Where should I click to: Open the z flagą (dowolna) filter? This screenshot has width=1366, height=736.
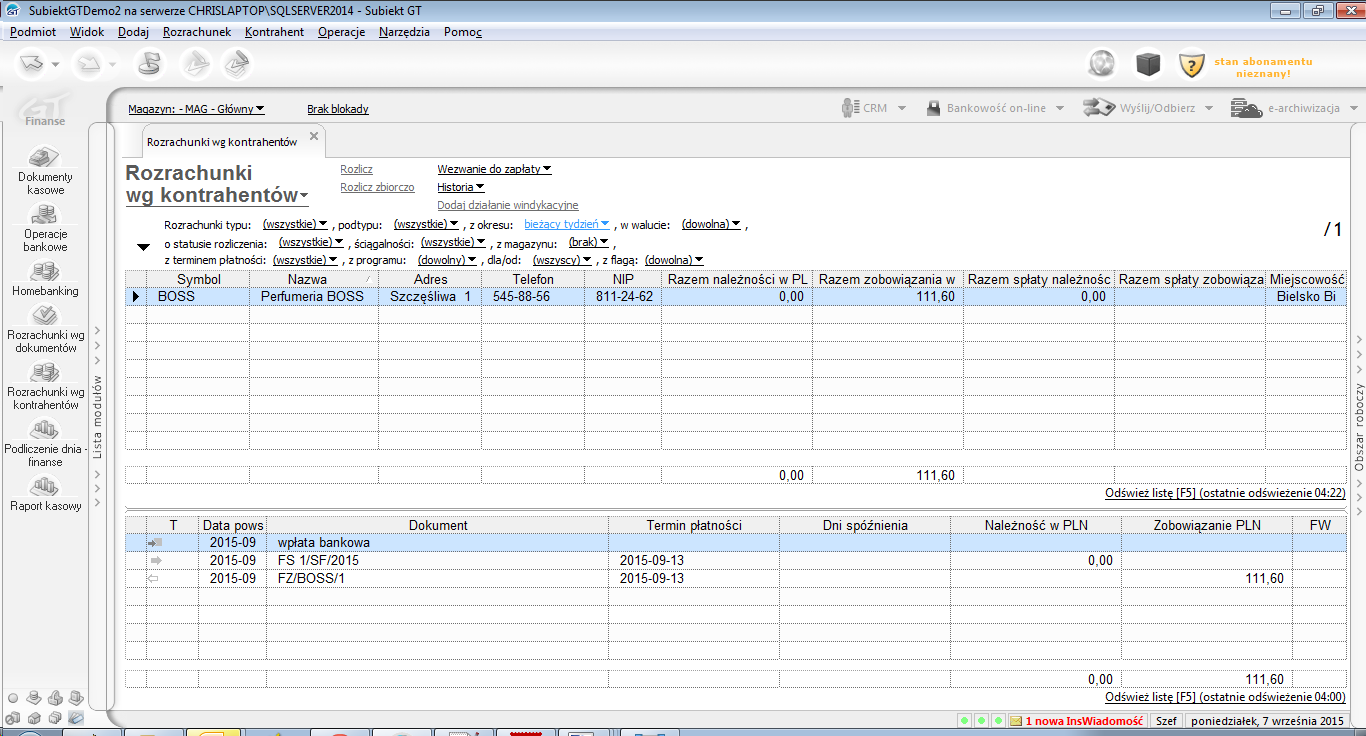coord(674,260)
